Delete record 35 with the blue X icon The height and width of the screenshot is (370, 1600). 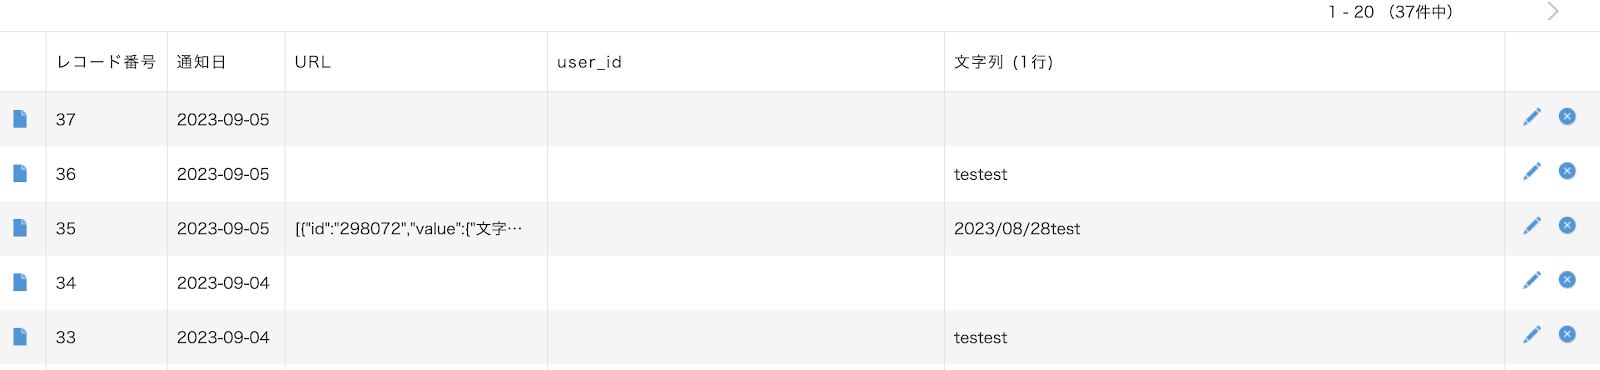(1567, 226)
